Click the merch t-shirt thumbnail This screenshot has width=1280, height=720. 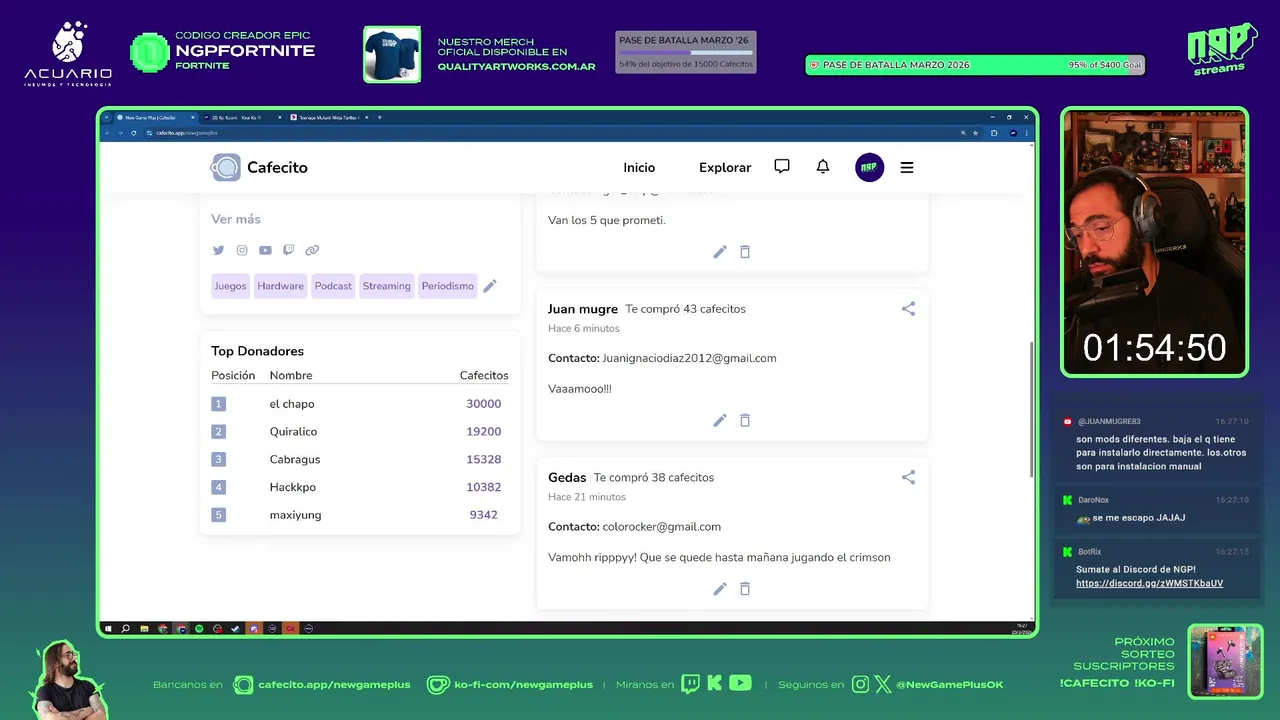[x=392, y=54]
